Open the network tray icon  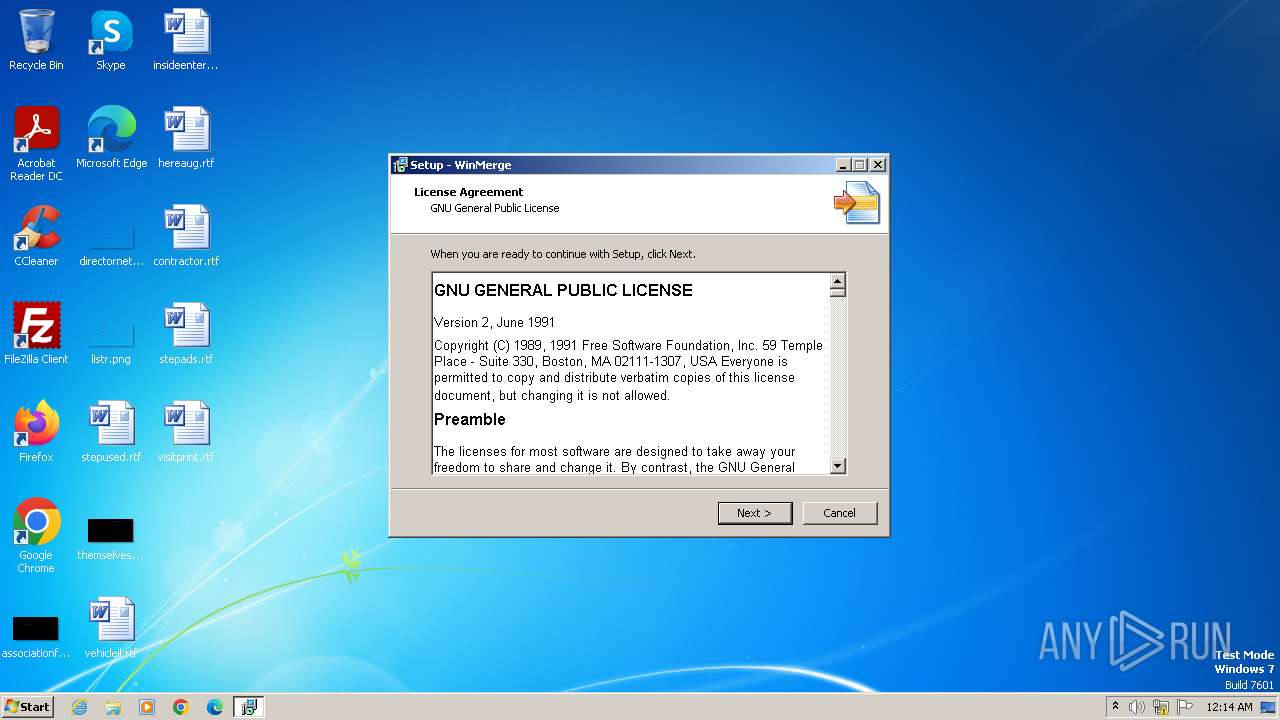[1161, 707]
